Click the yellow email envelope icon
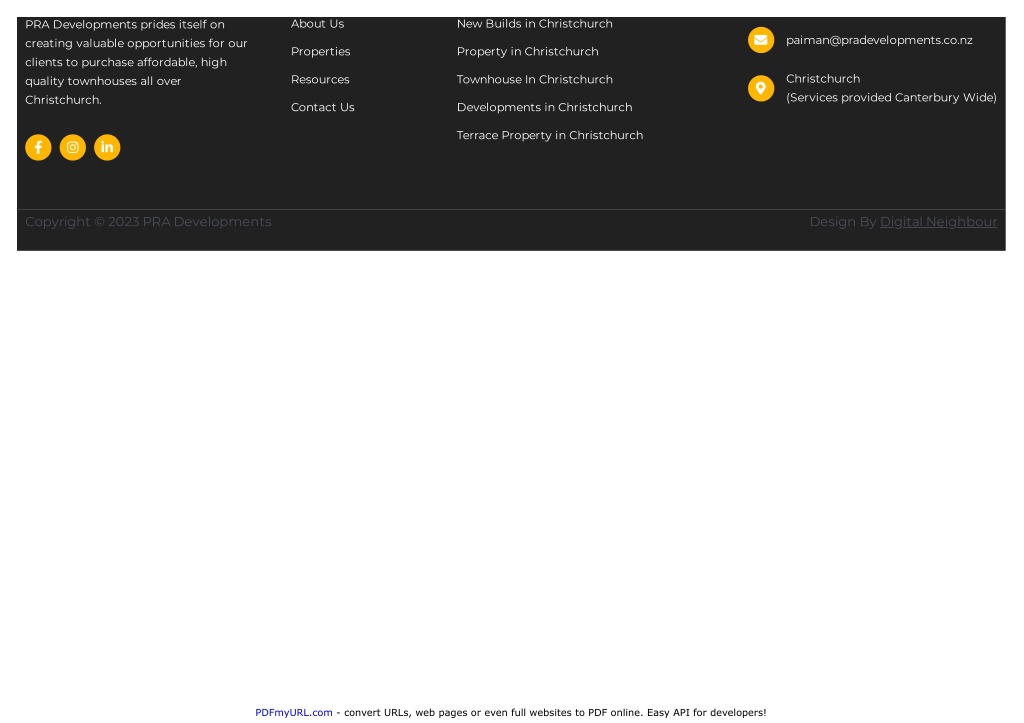 coord(761,40)
